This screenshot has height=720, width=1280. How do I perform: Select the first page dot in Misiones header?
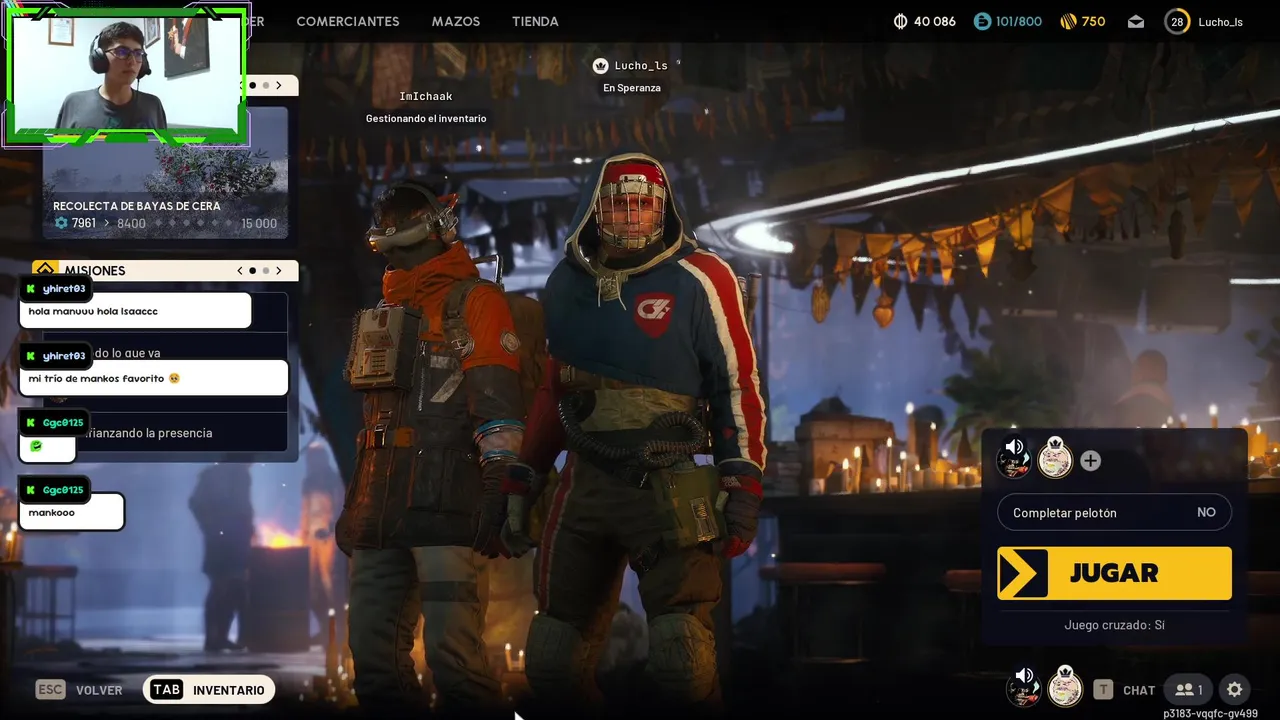(252, 270)
